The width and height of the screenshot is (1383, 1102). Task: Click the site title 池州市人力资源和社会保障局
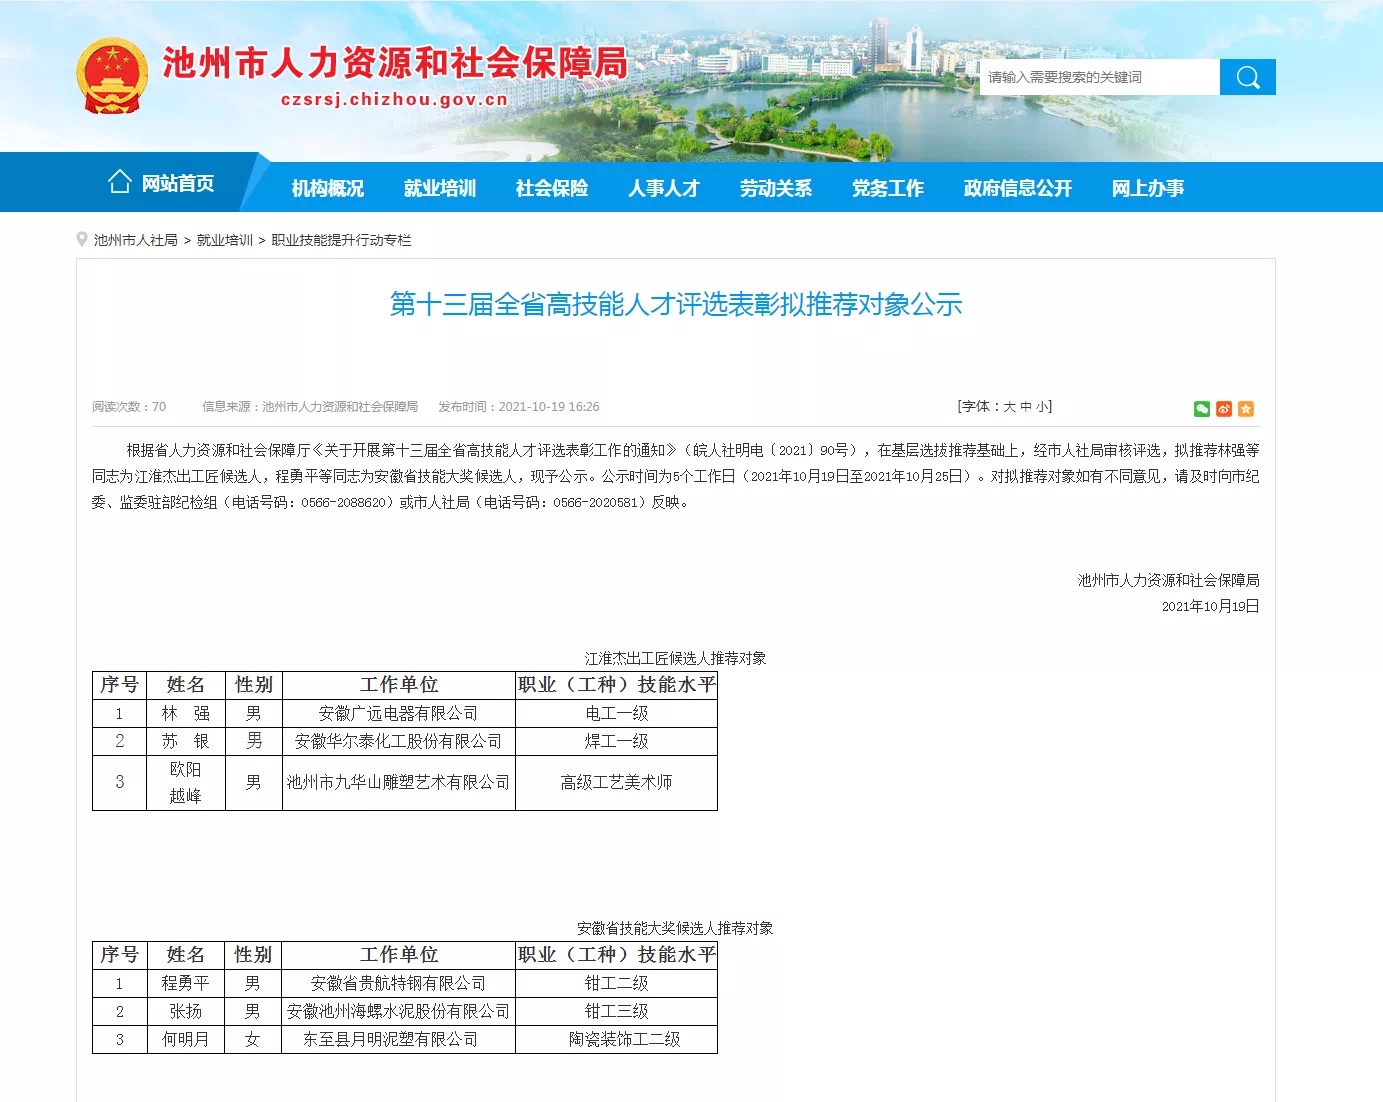(395, 62)
